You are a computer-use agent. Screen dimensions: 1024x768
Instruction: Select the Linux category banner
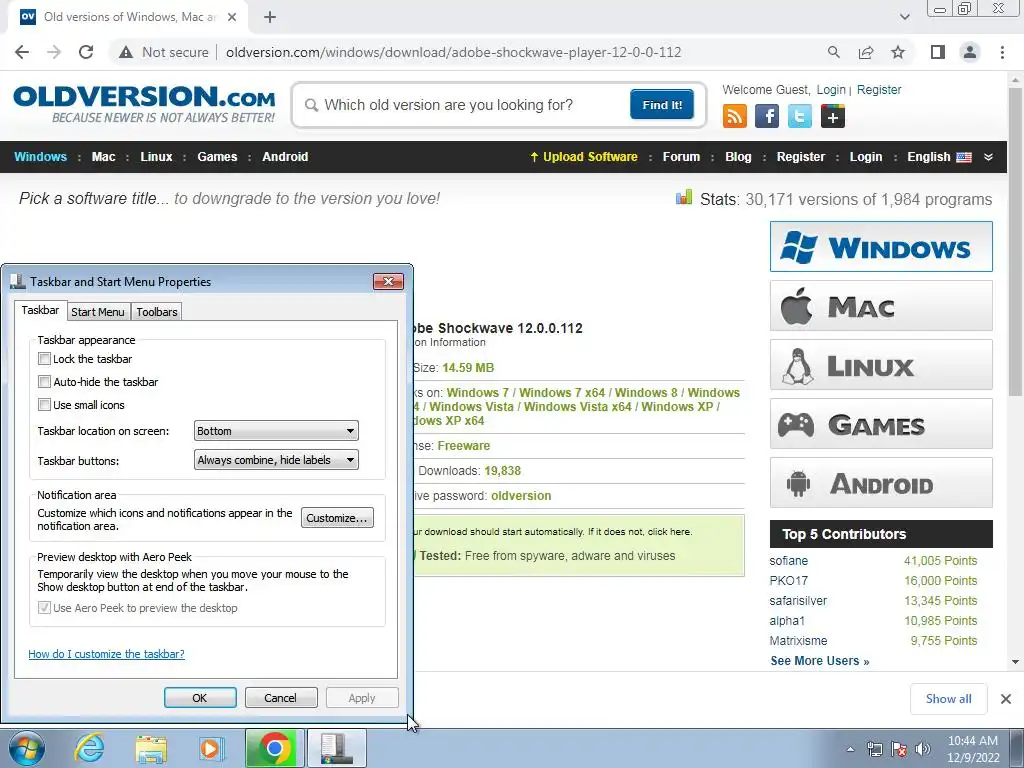(x=881, y=364)
